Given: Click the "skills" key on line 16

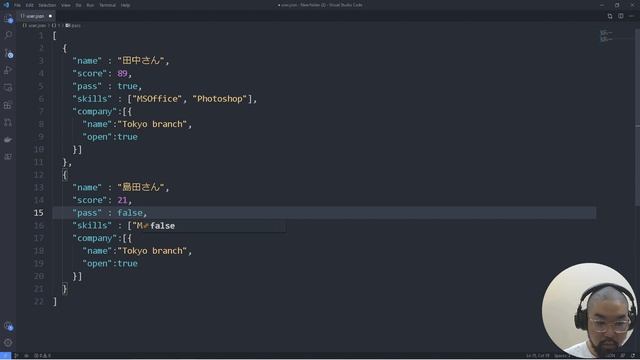Looking at the screenshot, I should 92,225.
